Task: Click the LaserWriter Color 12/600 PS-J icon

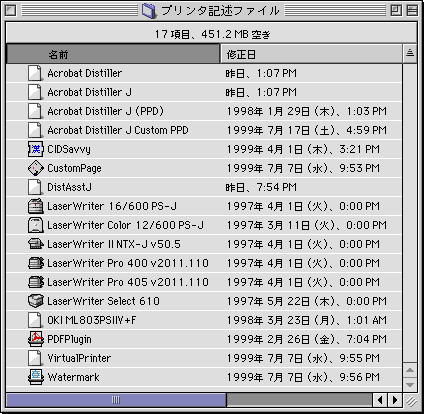Action: point(36,225)
